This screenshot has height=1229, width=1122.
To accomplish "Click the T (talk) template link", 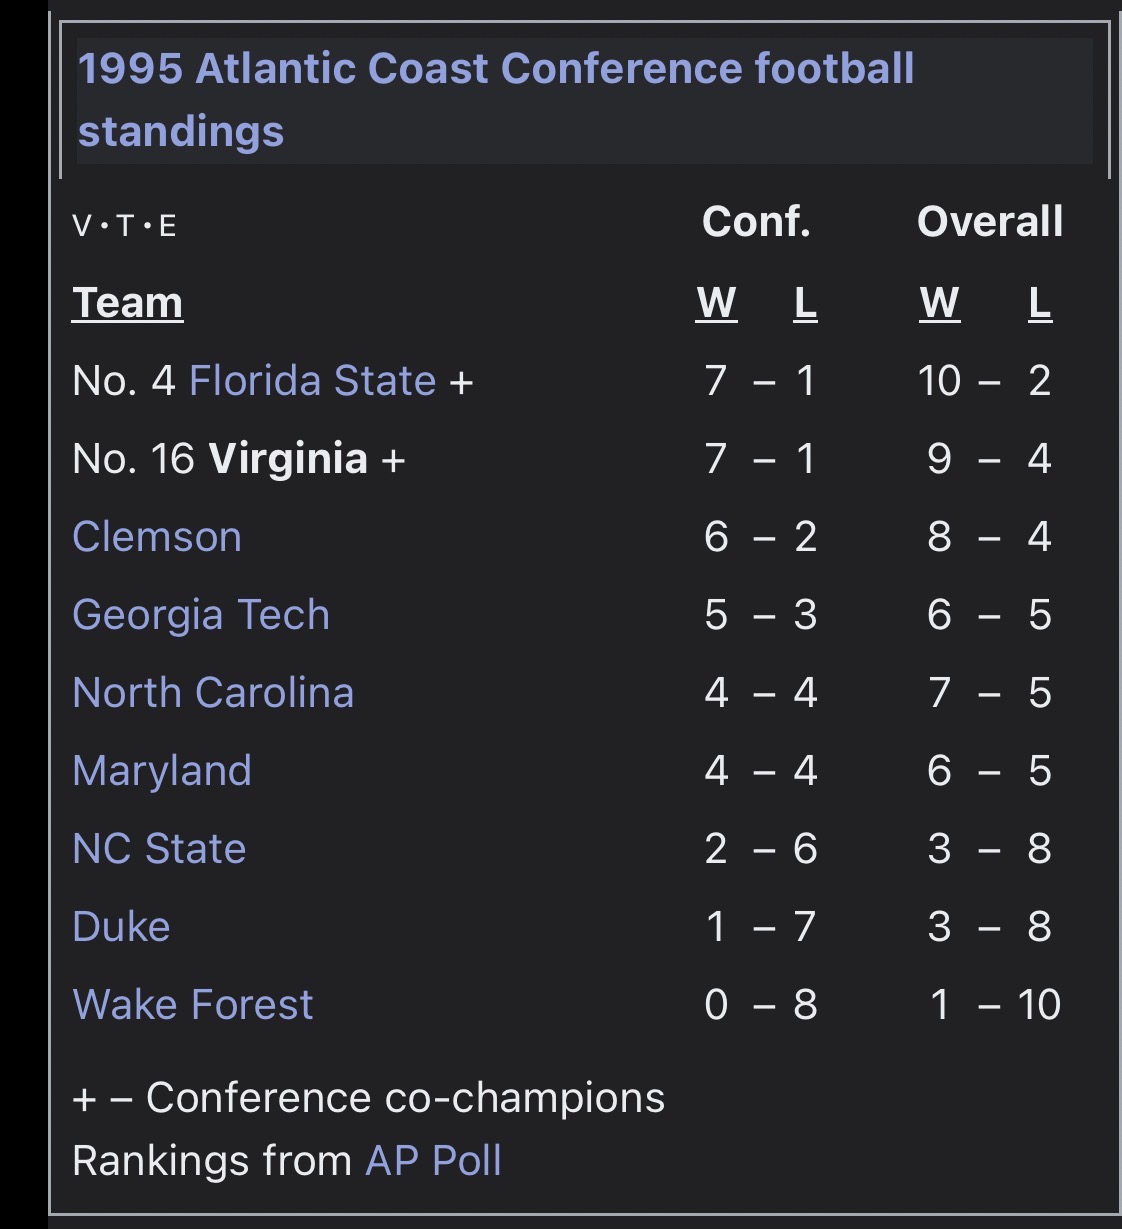I will point(124,226).
